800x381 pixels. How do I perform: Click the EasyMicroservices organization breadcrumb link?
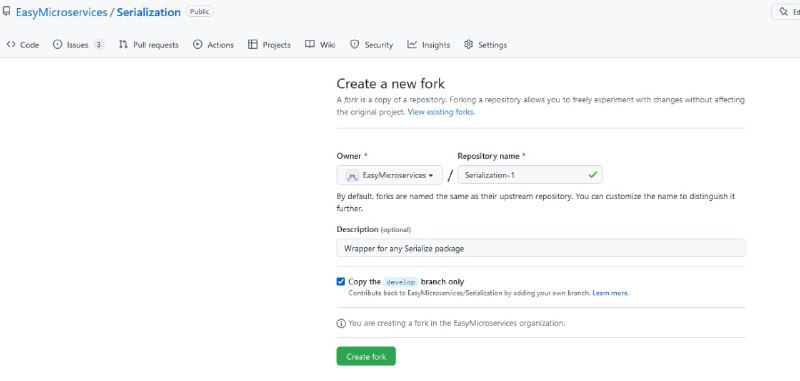point(62,12)
